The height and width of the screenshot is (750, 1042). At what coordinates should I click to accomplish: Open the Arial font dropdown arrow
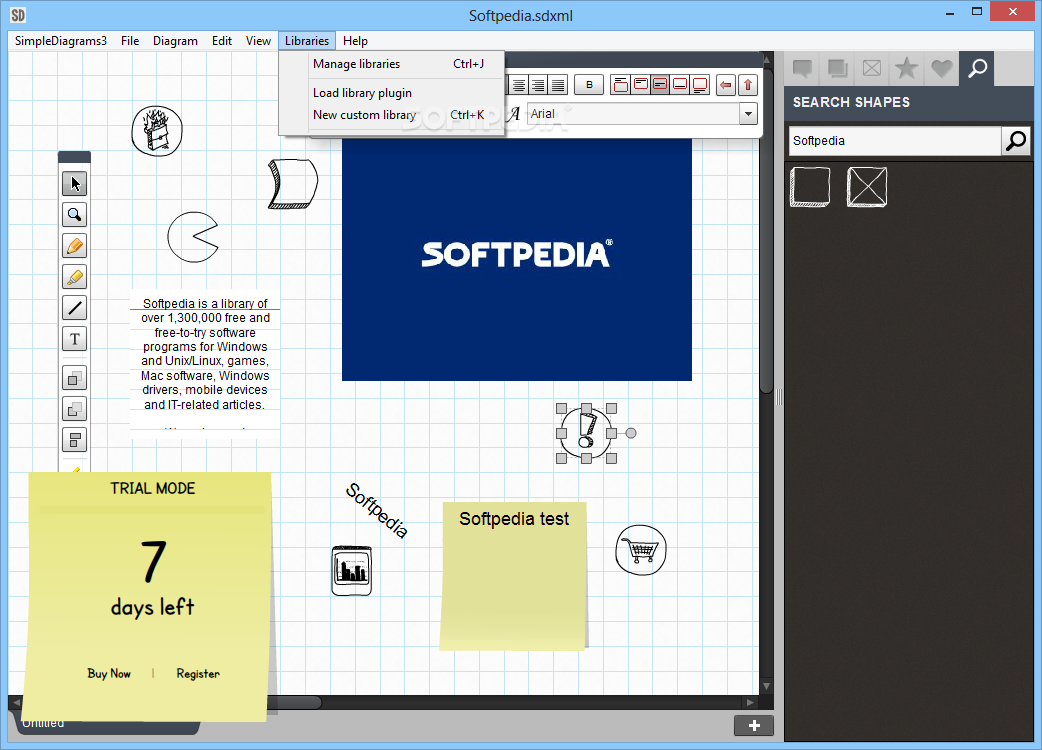pyautogui.click(x=748, y=114)
